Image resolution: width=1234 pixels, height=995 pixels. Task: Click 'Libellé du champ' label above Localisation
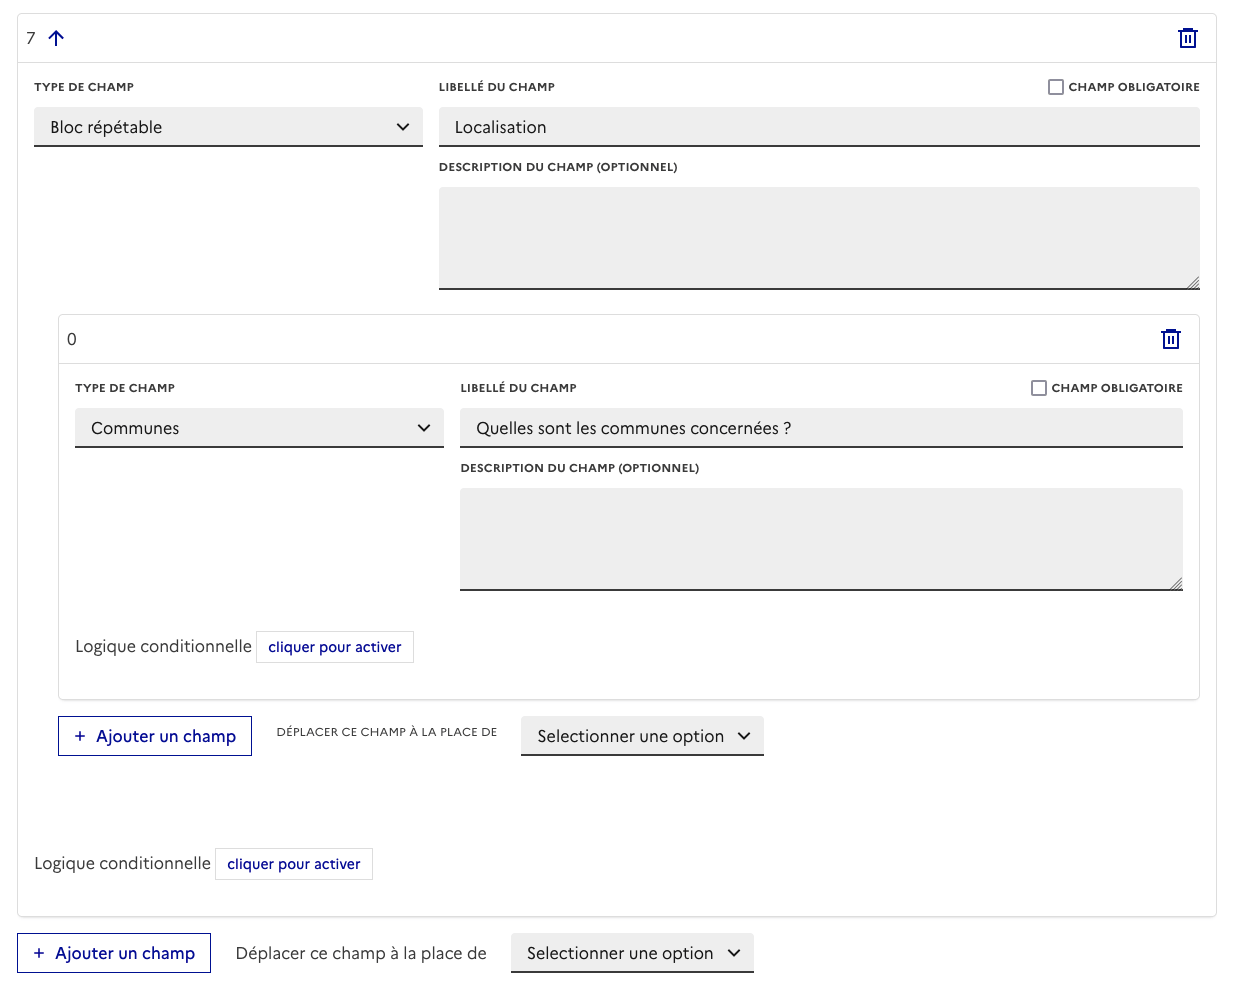496,87
